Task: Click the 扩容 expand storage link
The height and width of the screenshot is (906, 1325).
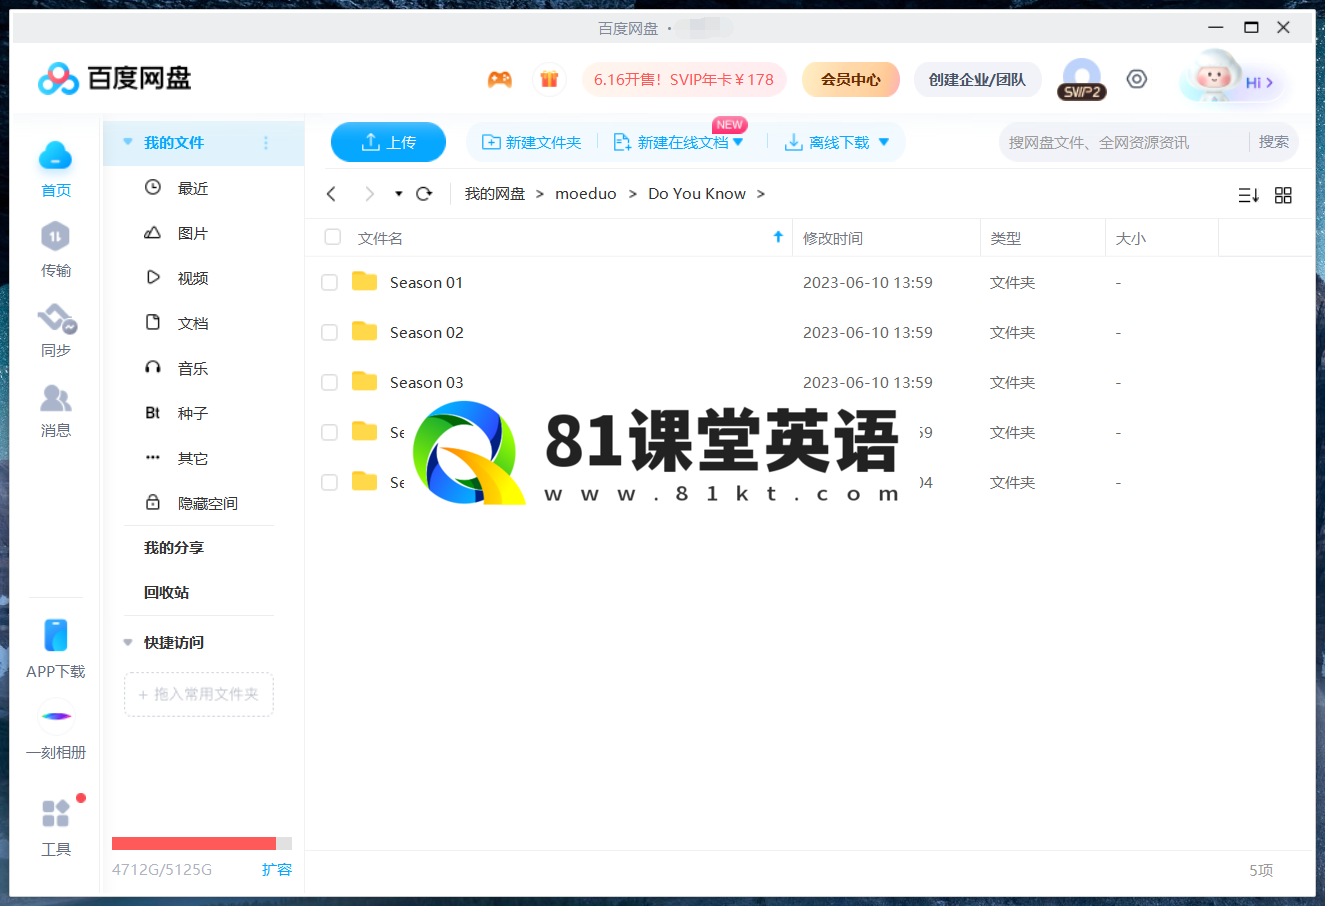Action: [277, 869]
